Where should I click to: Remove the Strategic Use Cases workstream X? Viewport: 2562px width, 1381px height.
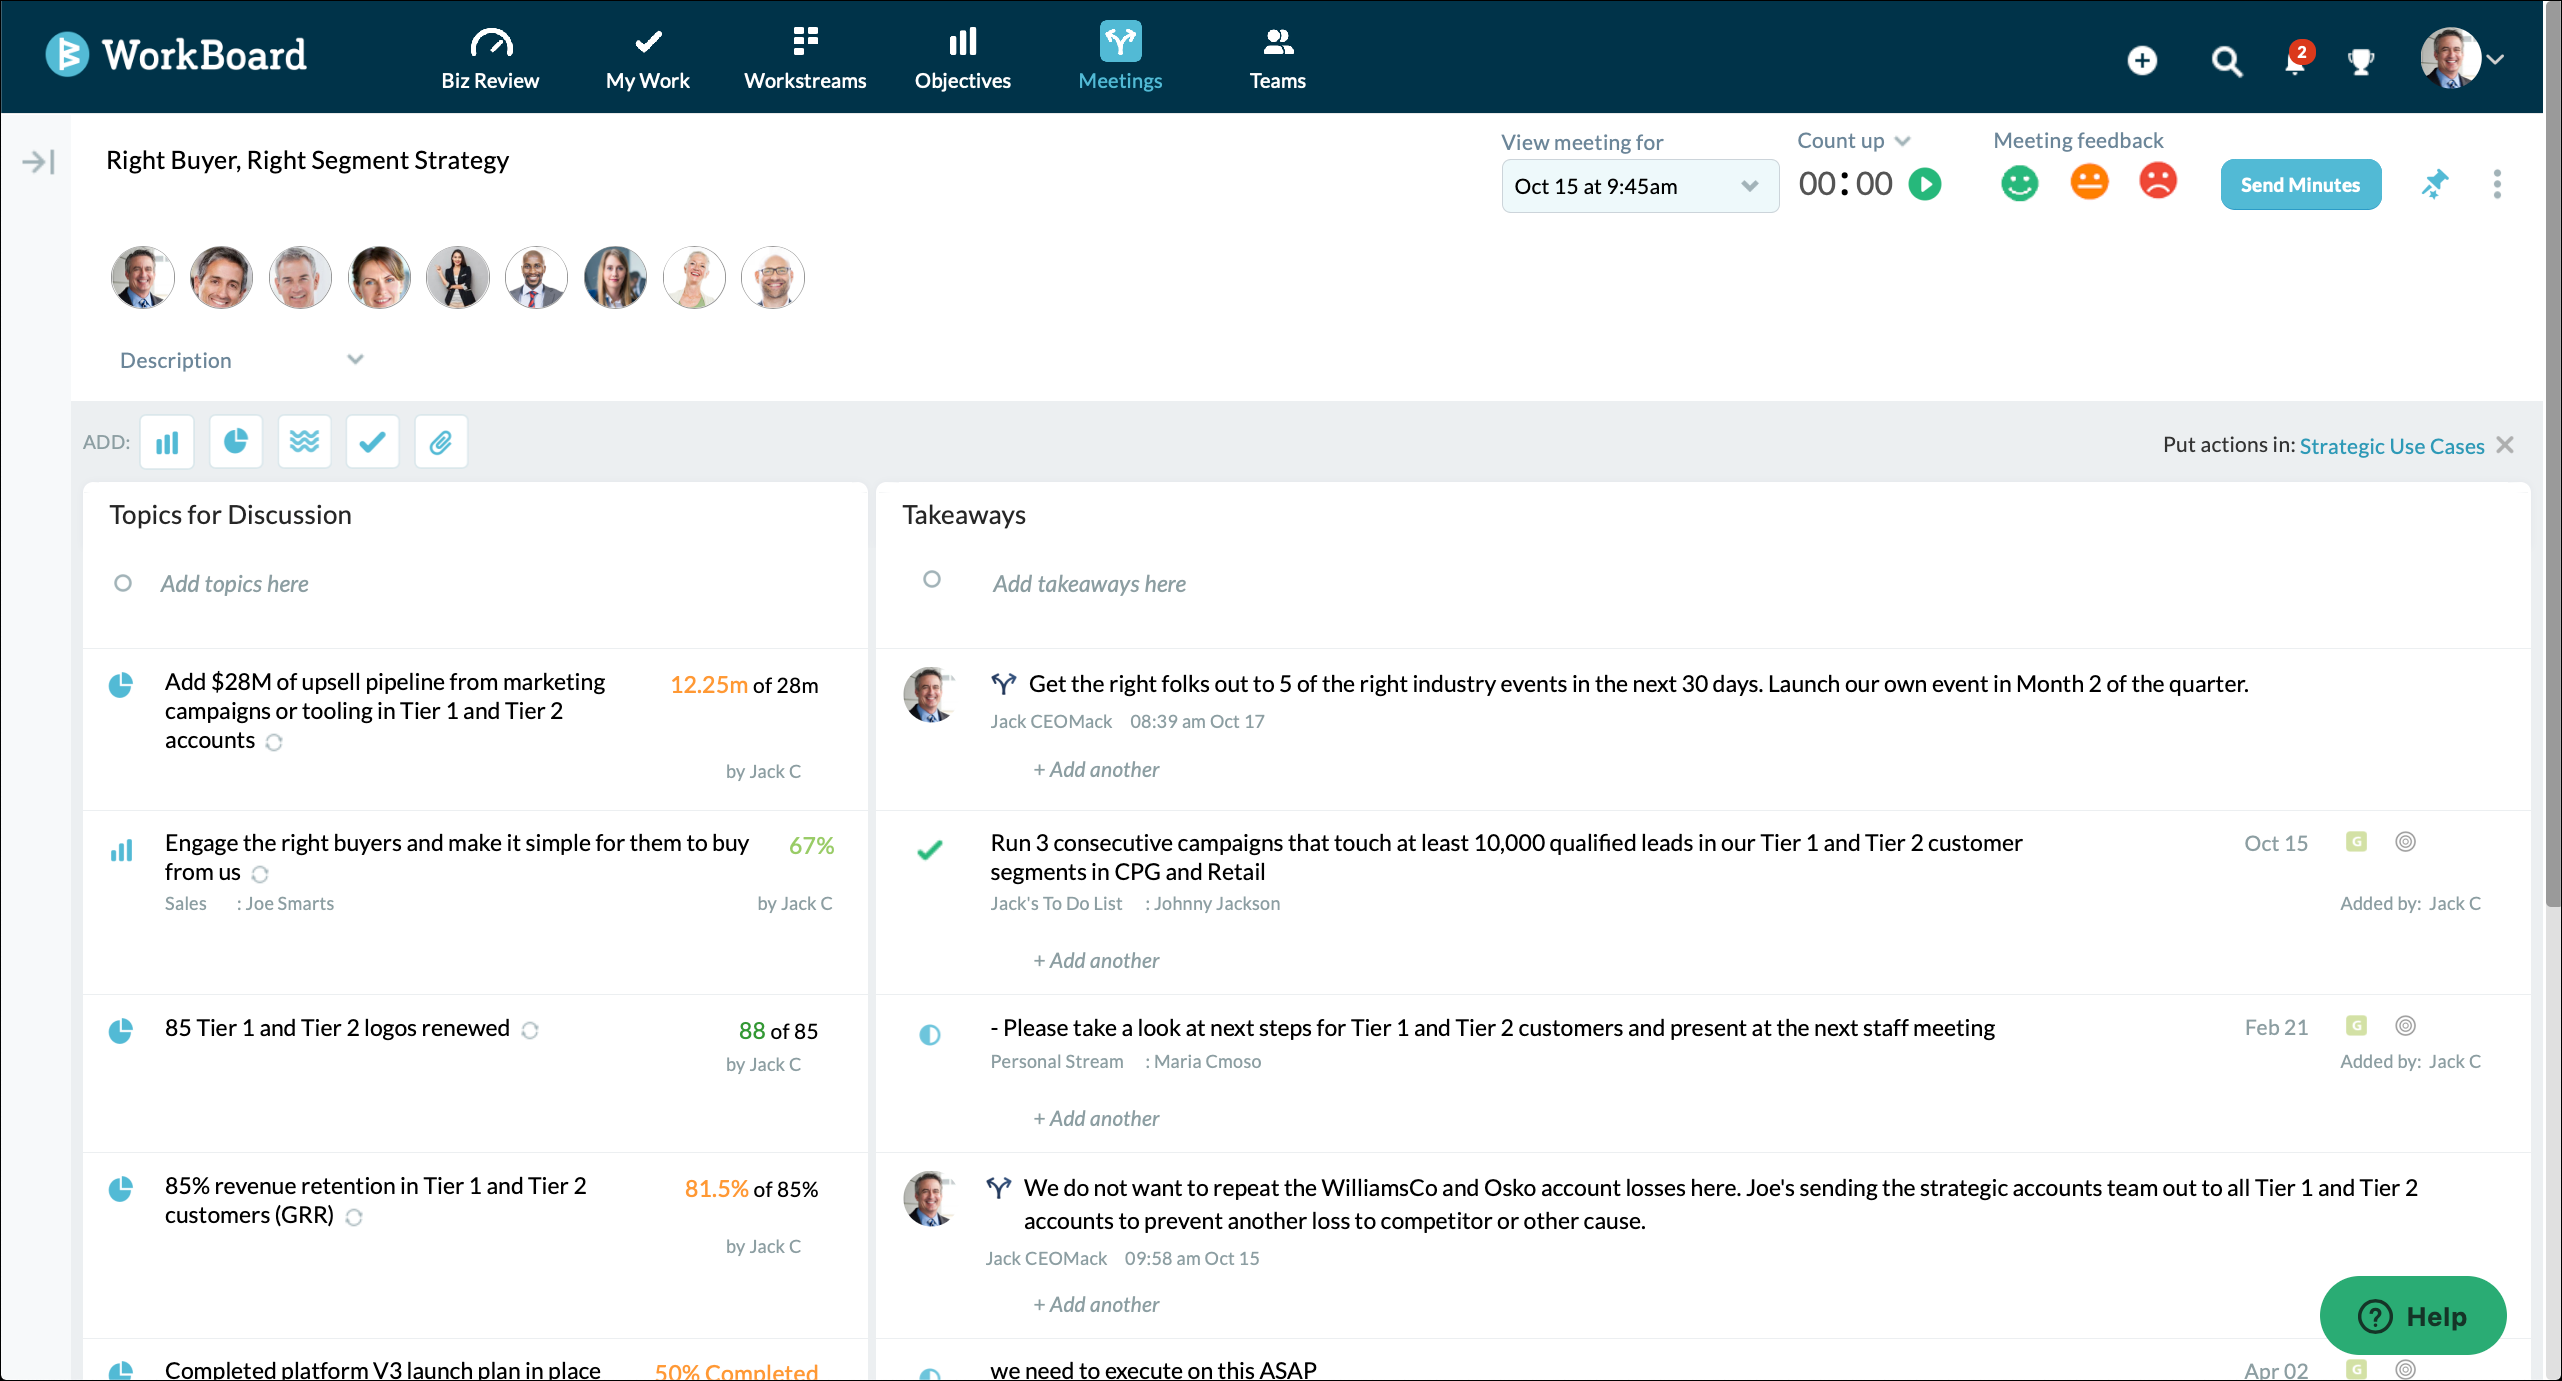coord(2504,445)
